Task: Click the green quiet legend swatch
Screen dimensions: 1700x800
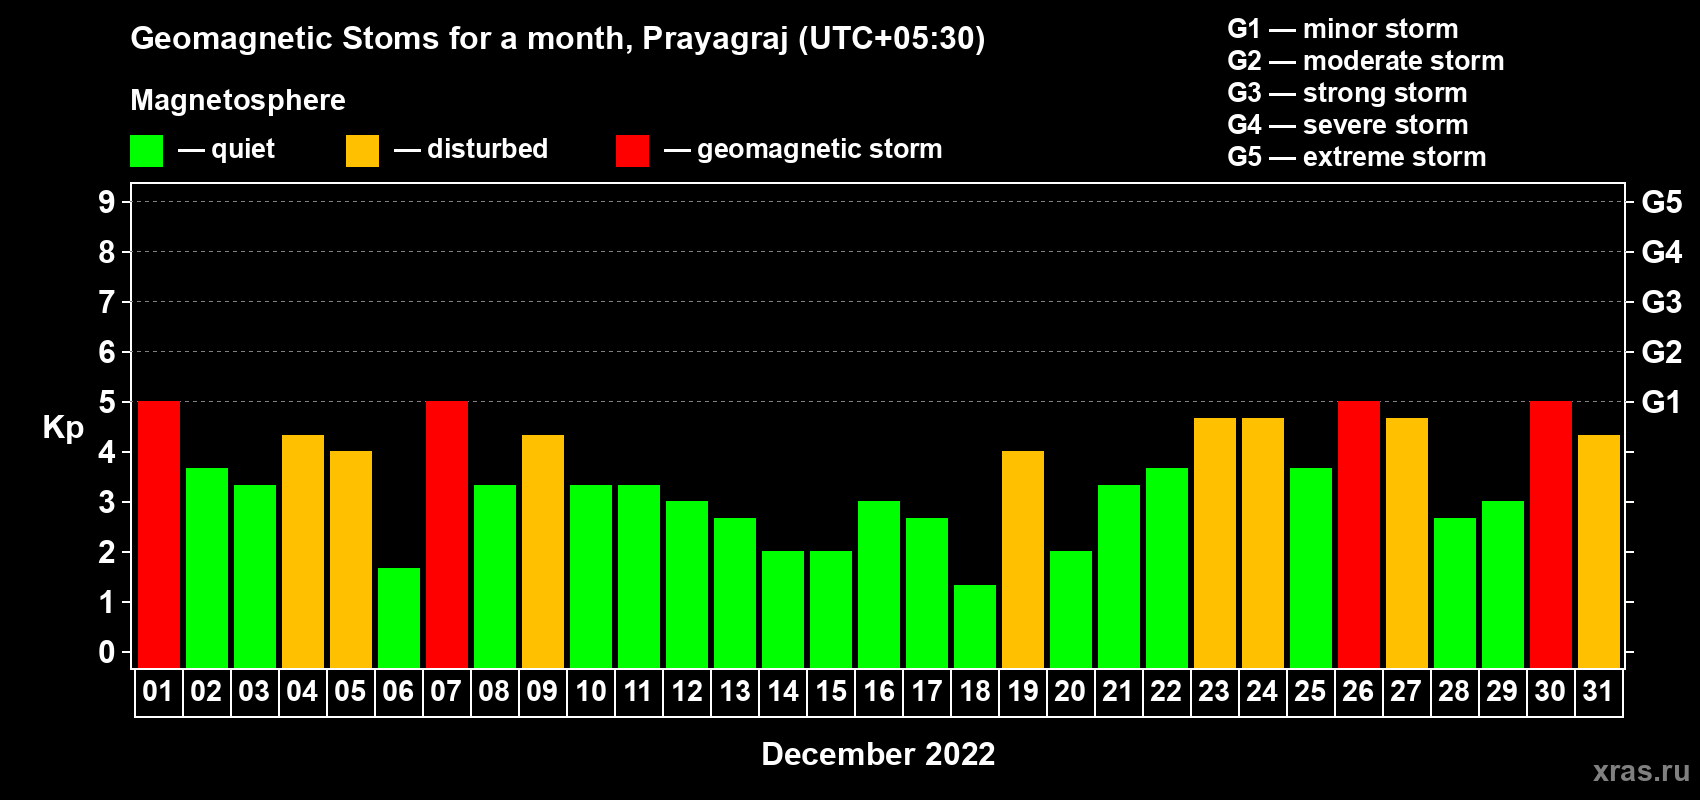Action: (146, 151)
